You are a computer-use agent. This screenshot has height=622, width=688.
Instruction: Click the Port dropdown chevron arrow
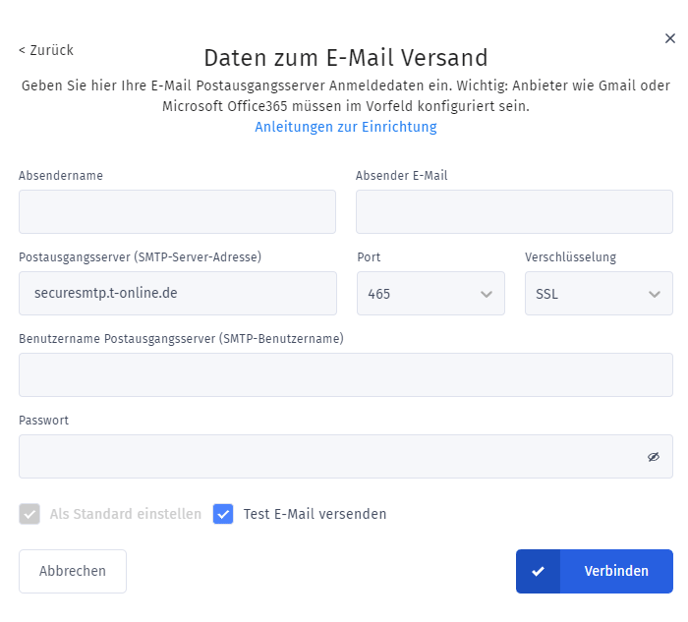tap(486, 294)
